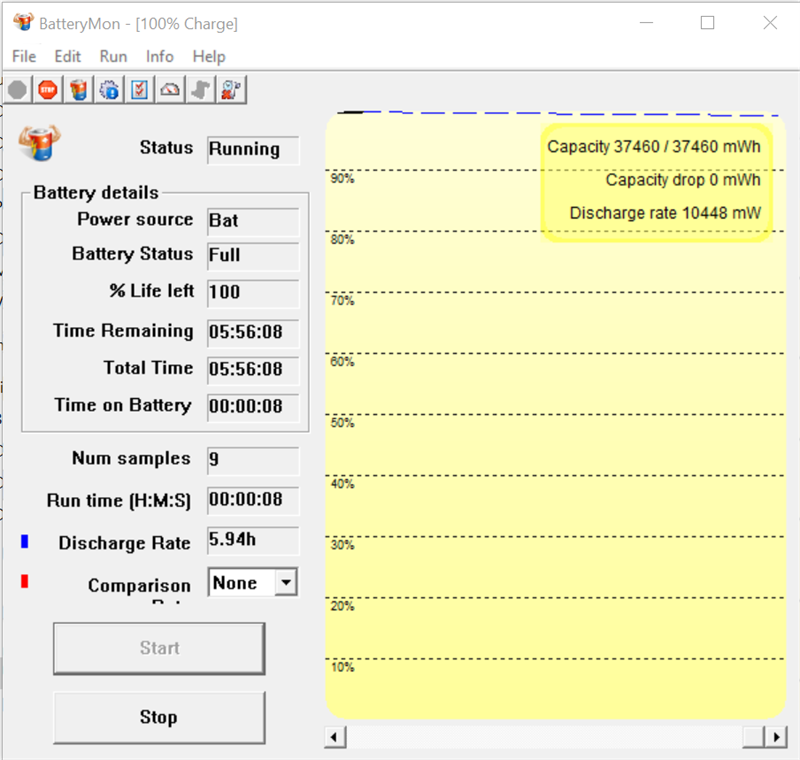Click the 90% graph axis label

342,179
